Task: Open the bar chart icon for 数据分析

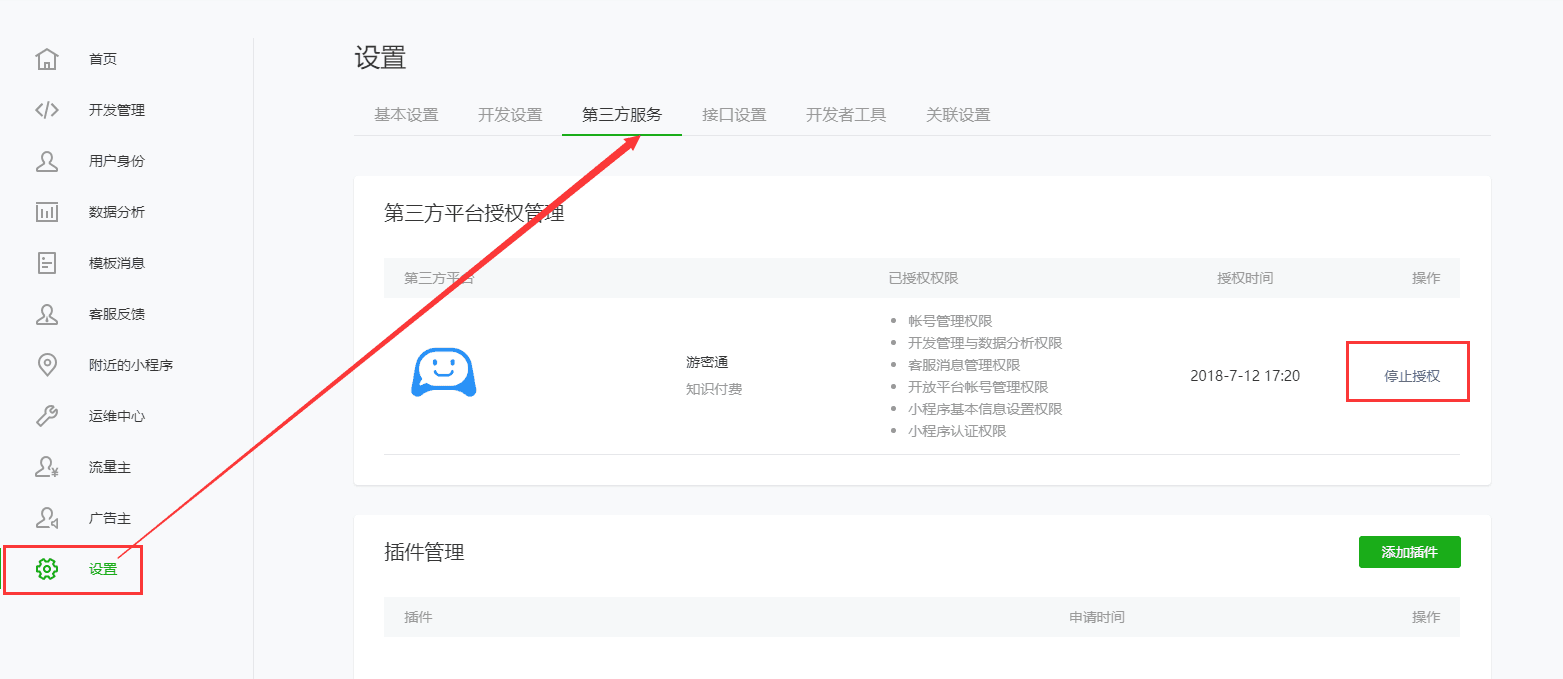Action: pos(47,212)
